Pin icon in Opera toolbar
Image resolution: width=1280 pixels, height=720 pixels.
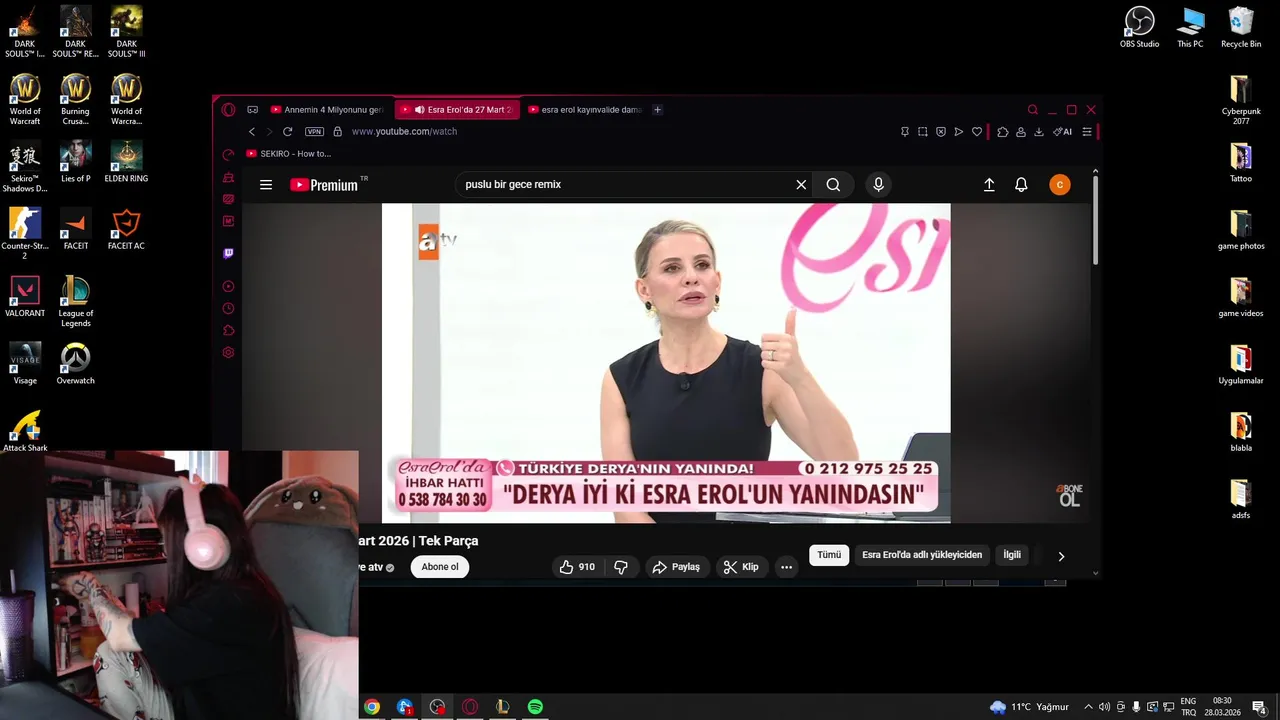pyautogui.click(x=905, y=132)
